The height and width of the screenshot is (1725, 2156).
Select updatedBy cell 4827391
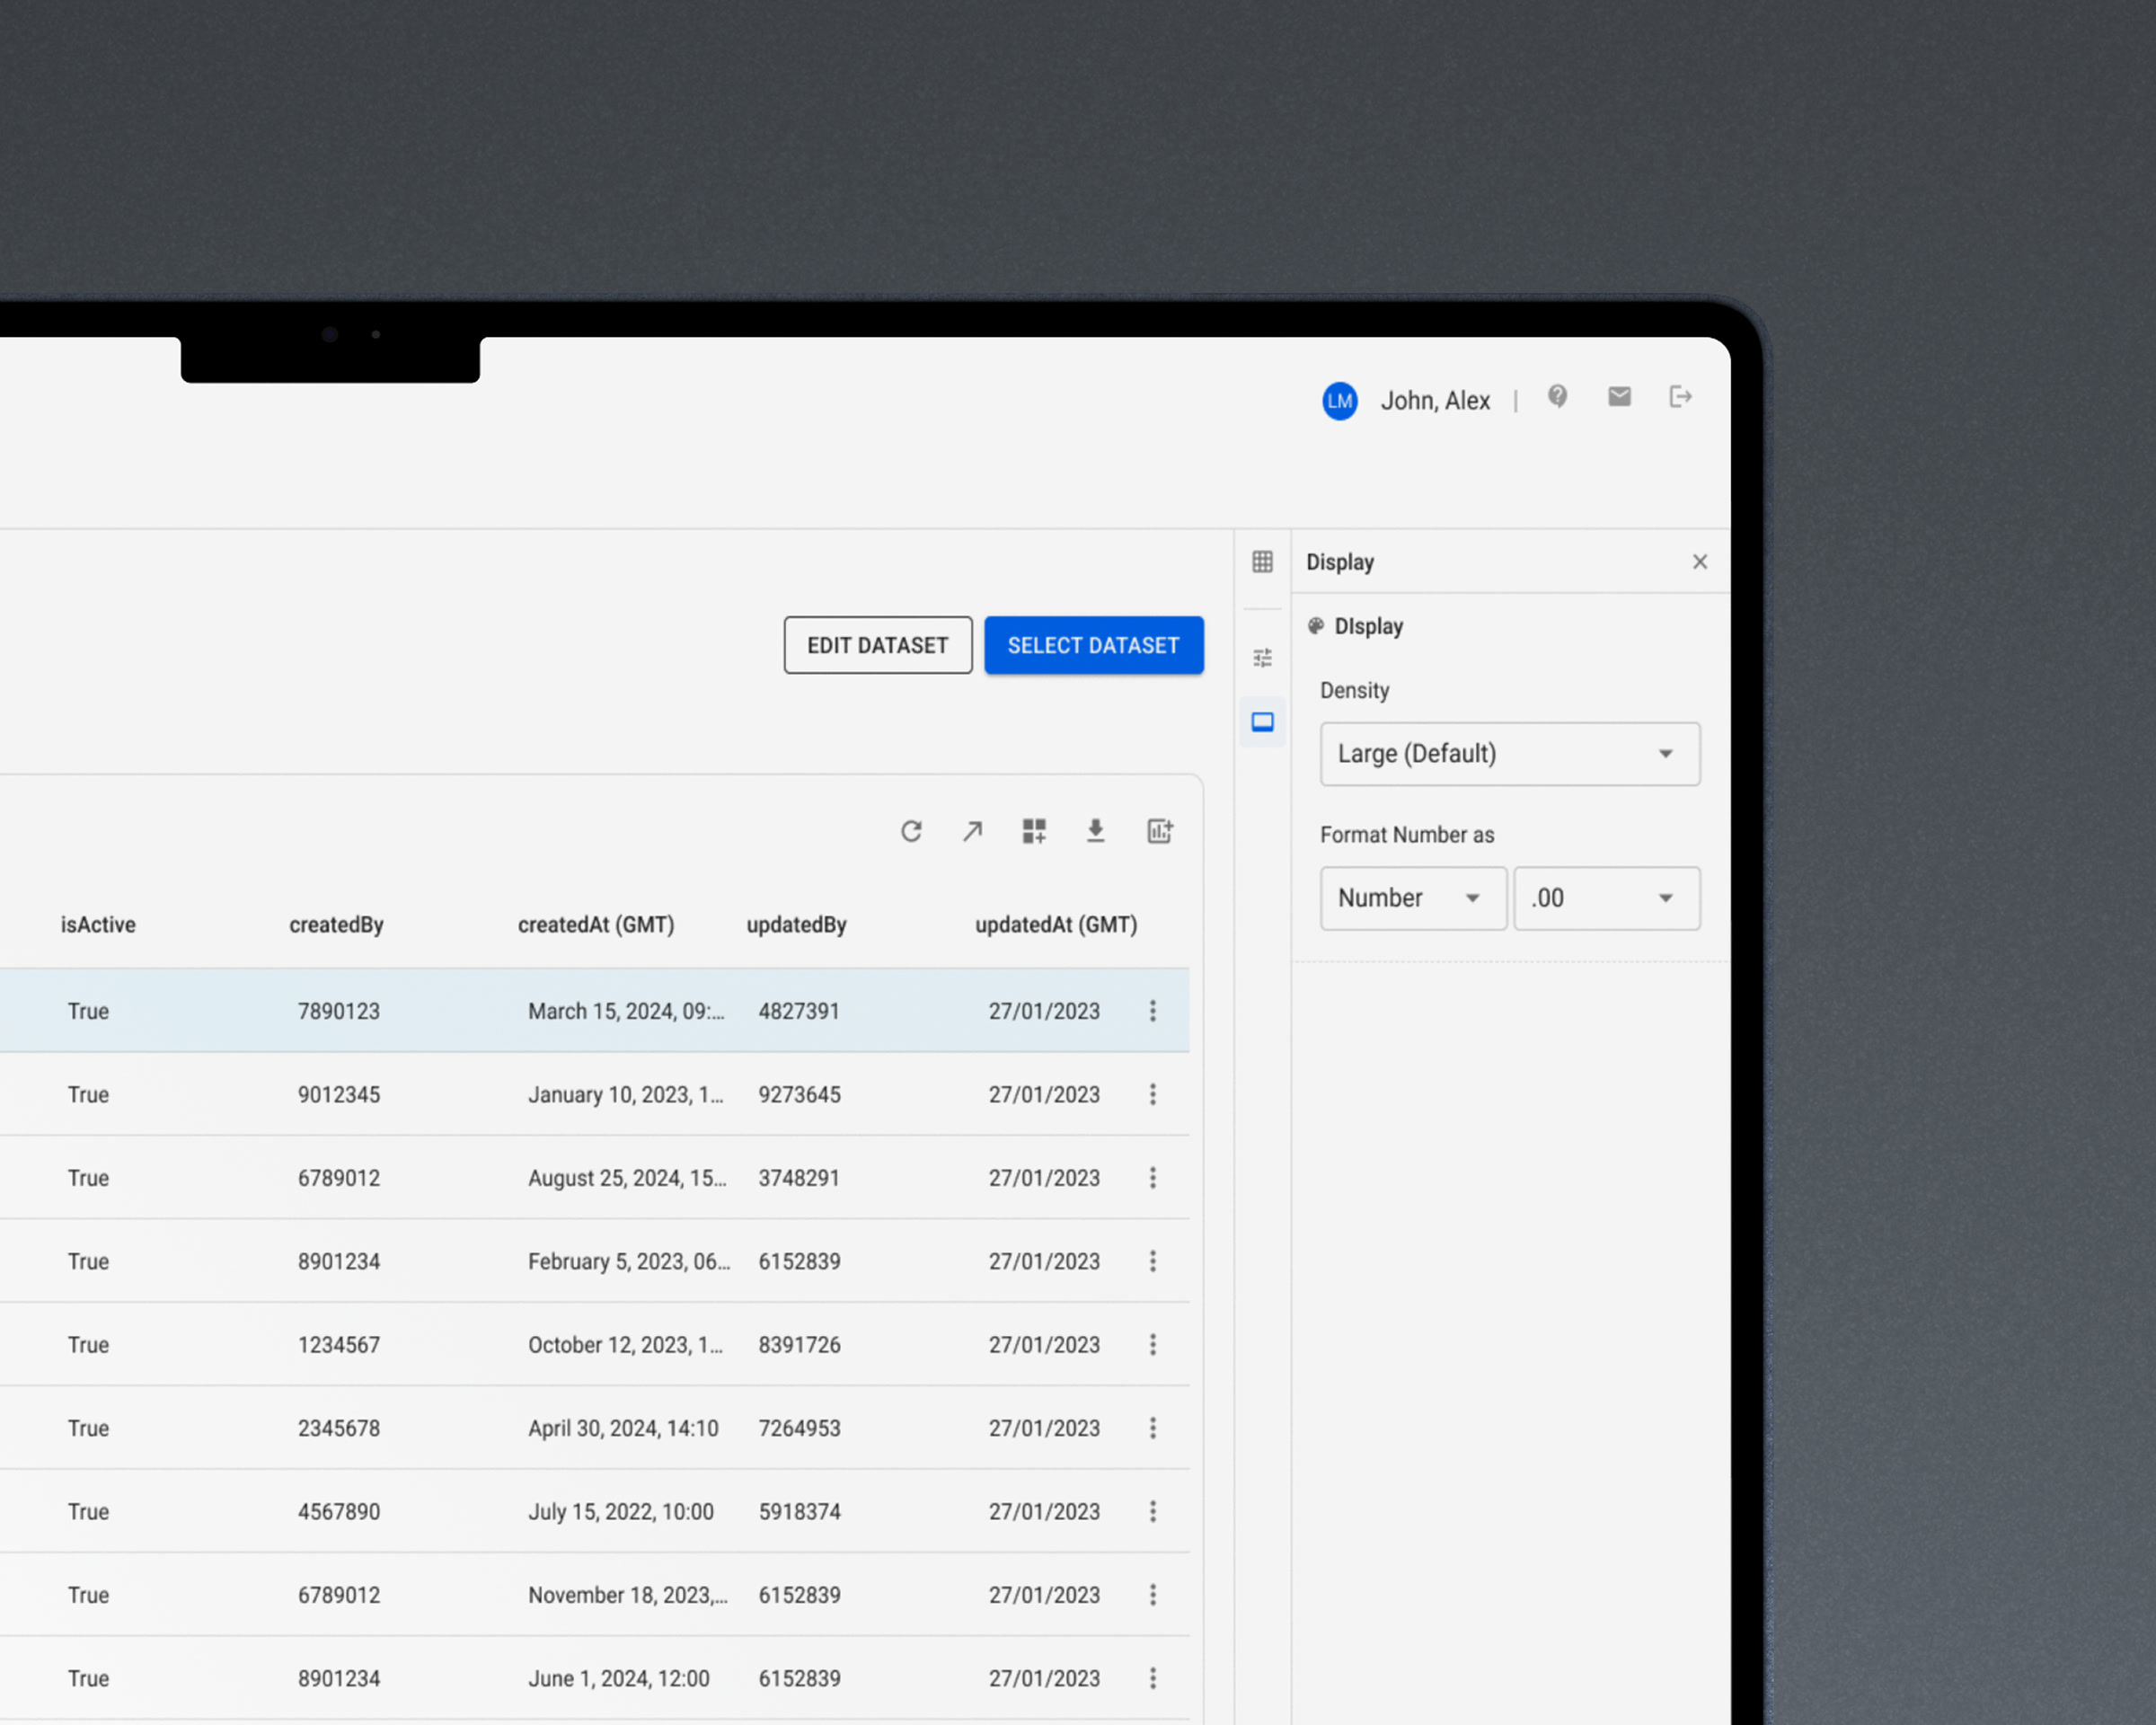[799, 1011]
